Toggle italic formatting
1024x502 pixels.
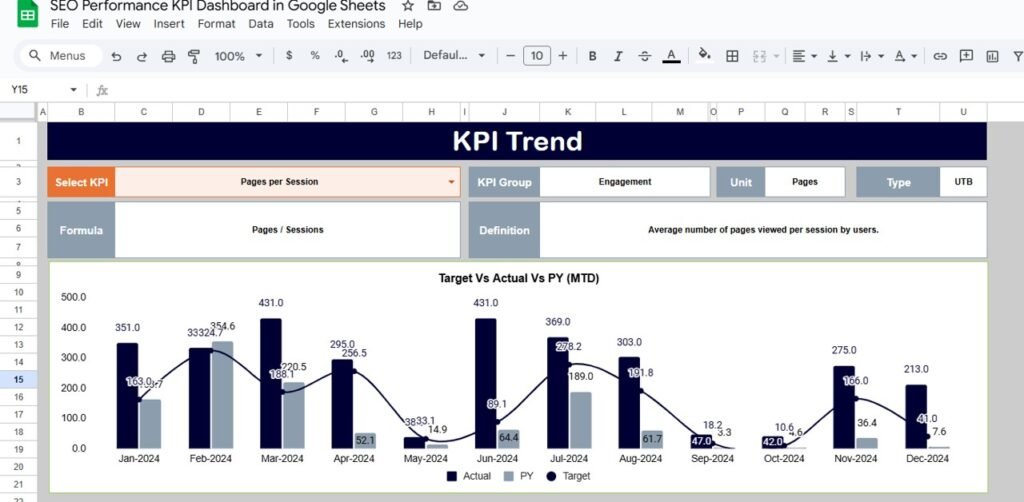[x=619, y=56]
